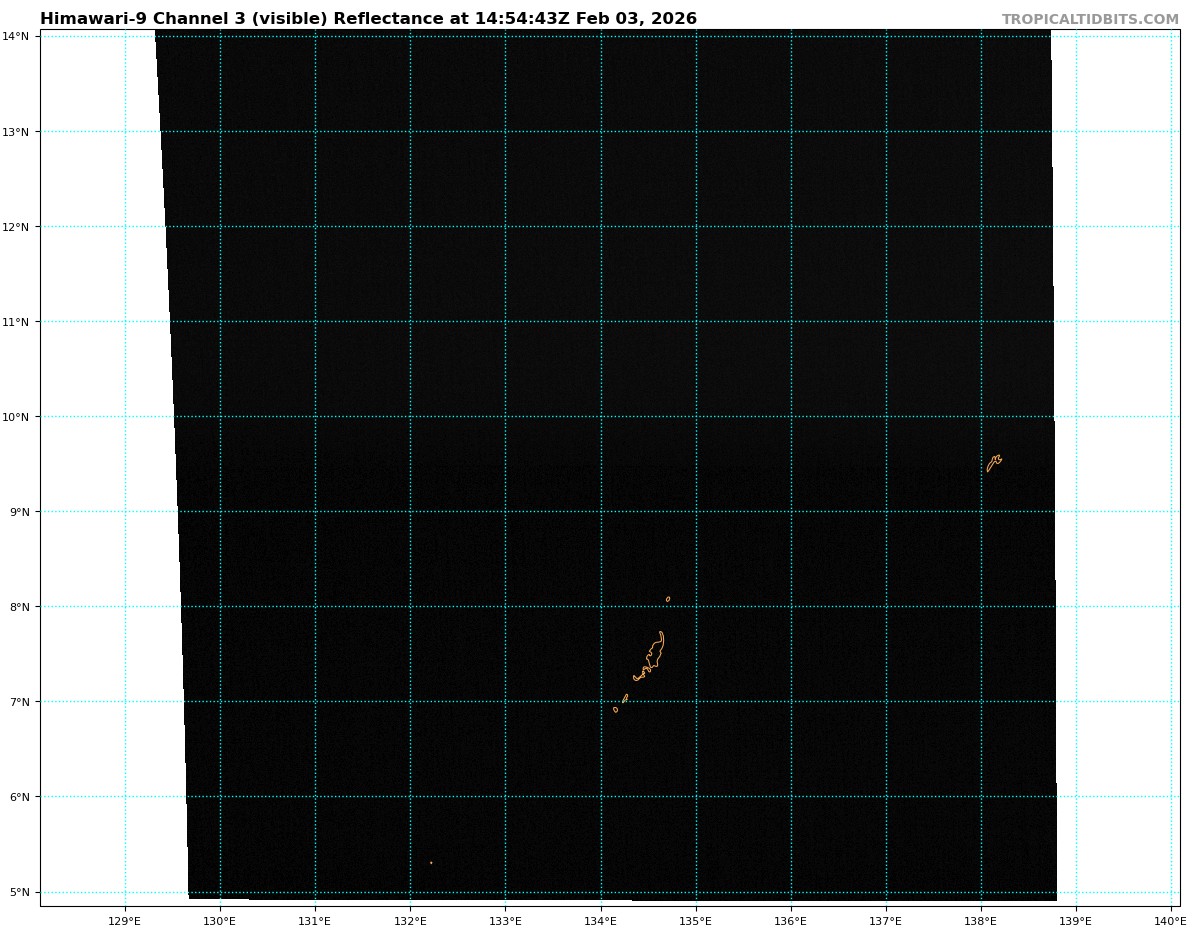
Task: Click the 12°N latitude axis label
Action: click(x=20, y=227)
